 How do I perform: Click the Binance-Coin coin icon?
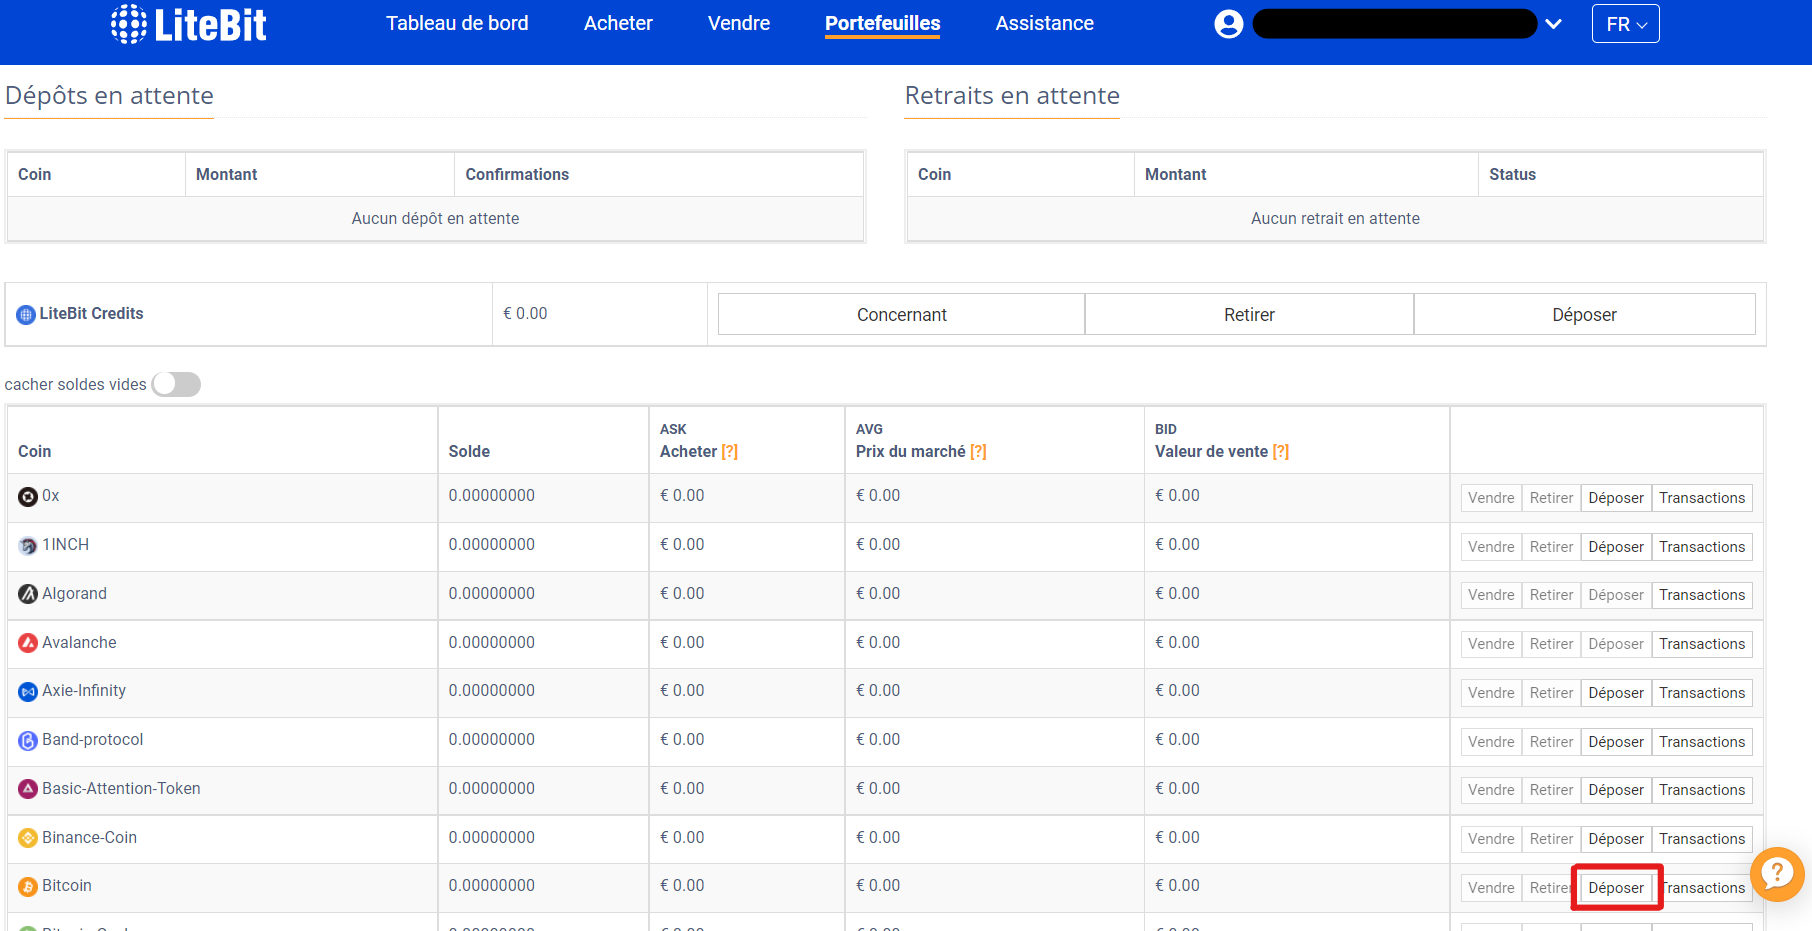click(27, 838)
